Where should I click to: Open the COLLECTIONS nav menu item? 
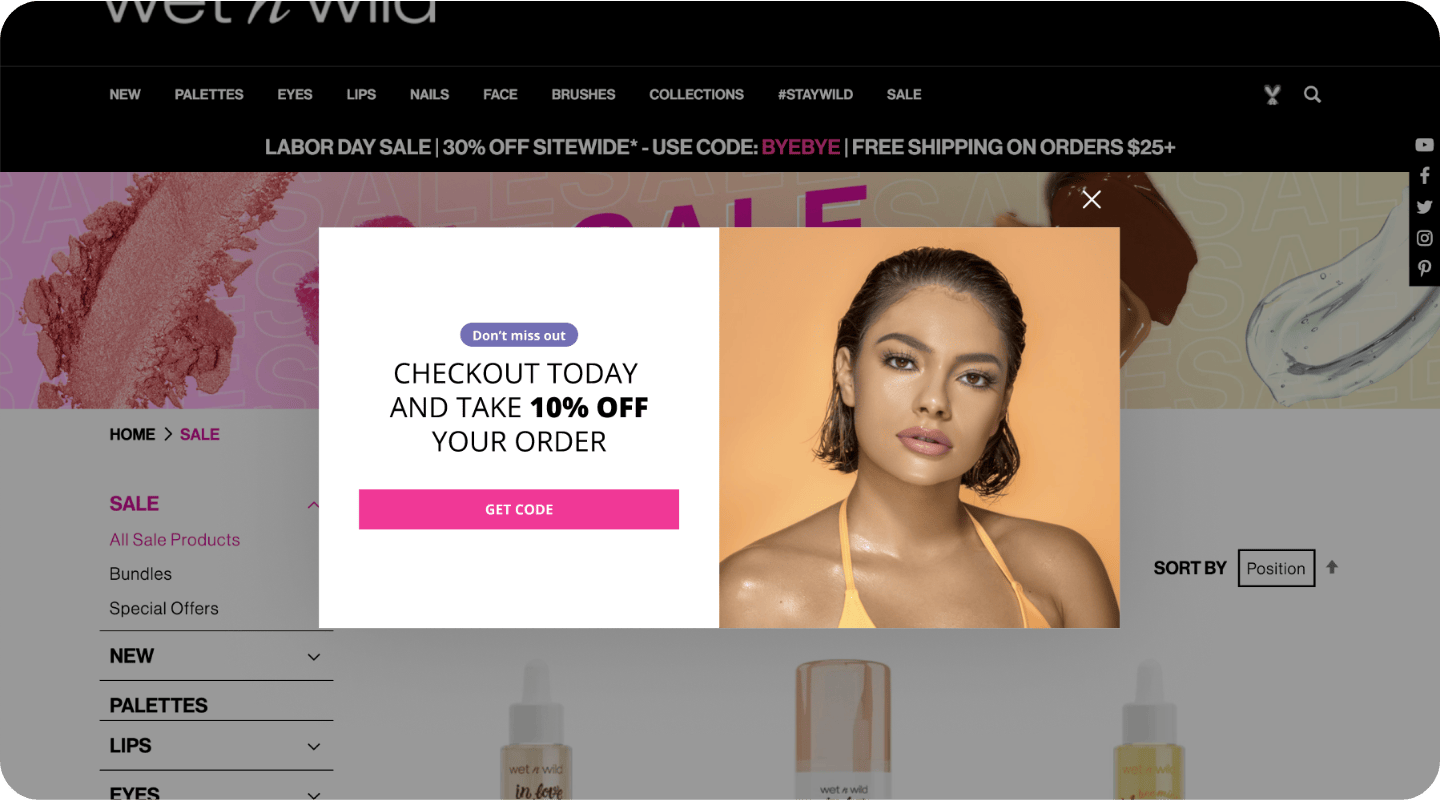point(697,94)
